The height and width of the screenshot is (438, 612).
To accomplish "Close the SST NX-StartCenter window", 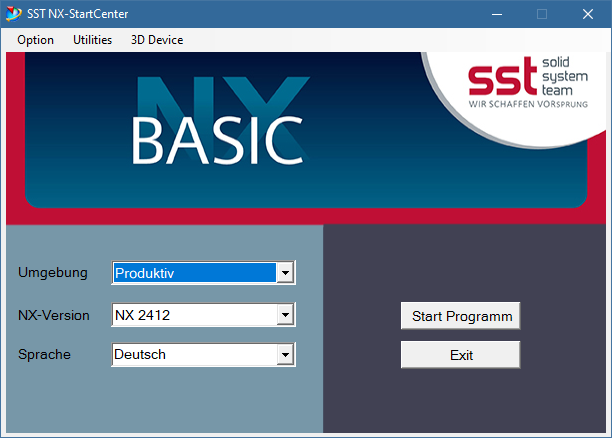I will point(588,14).
